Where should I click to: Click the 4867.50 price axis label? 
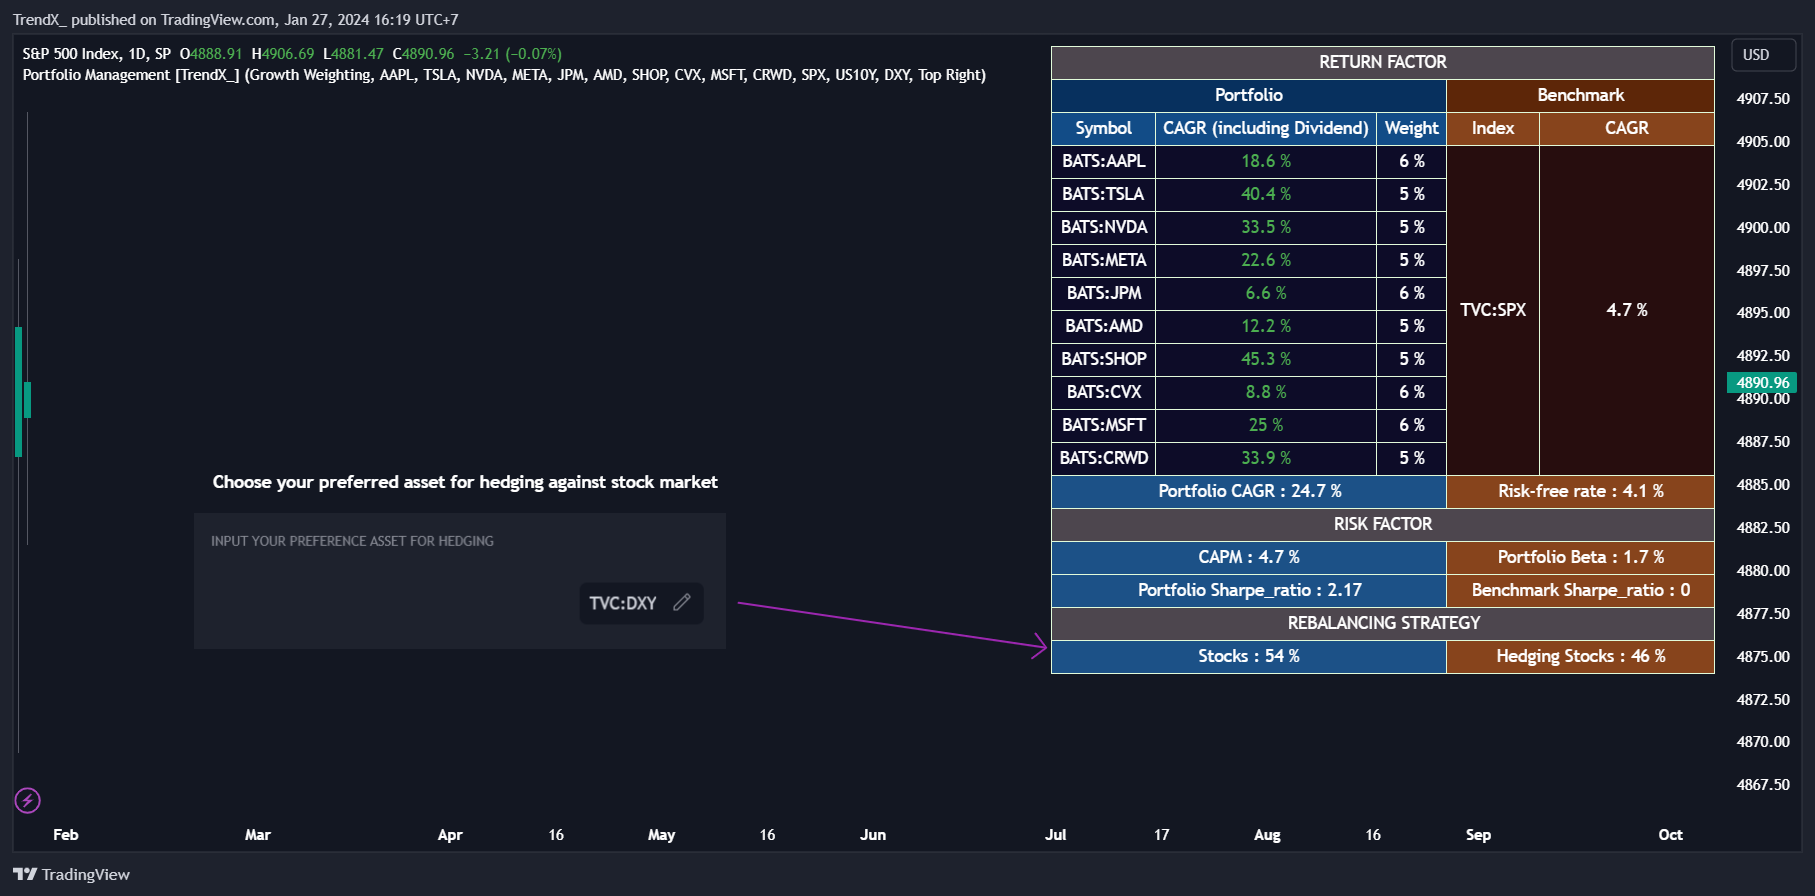(x=1763, y=785)
